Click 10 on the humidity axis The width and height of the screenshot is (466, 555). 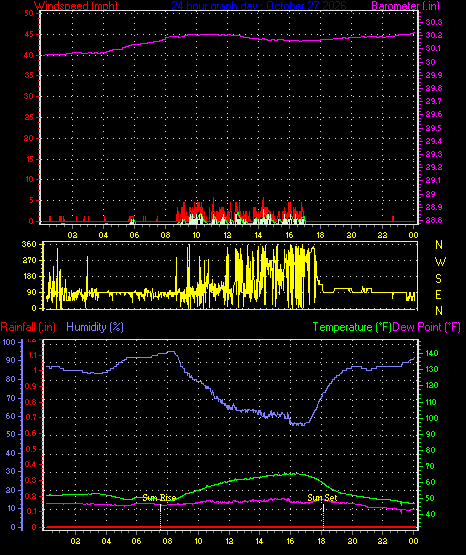coord(11,509)
